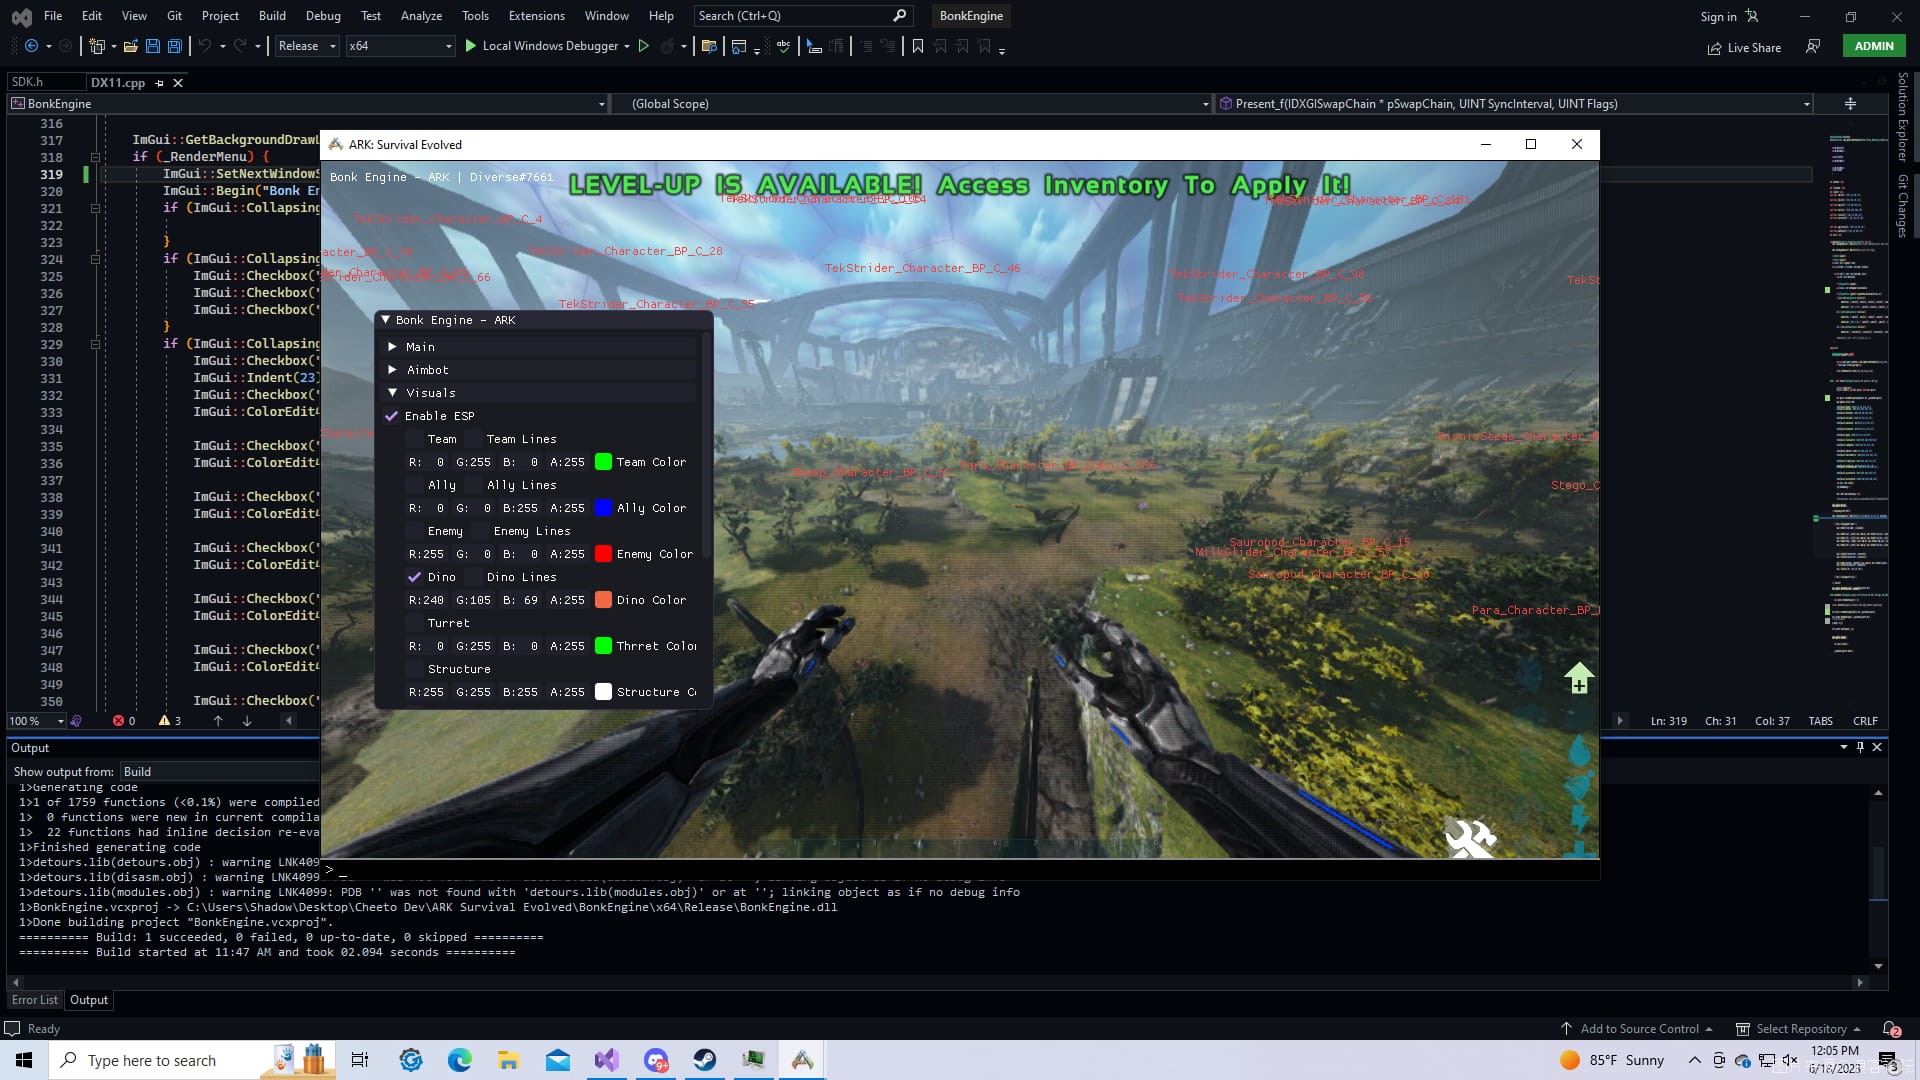Open Windows Start menu
Image resolution: width=1920 pixels, height=1080 pixels.
[x=24, y=1060]
